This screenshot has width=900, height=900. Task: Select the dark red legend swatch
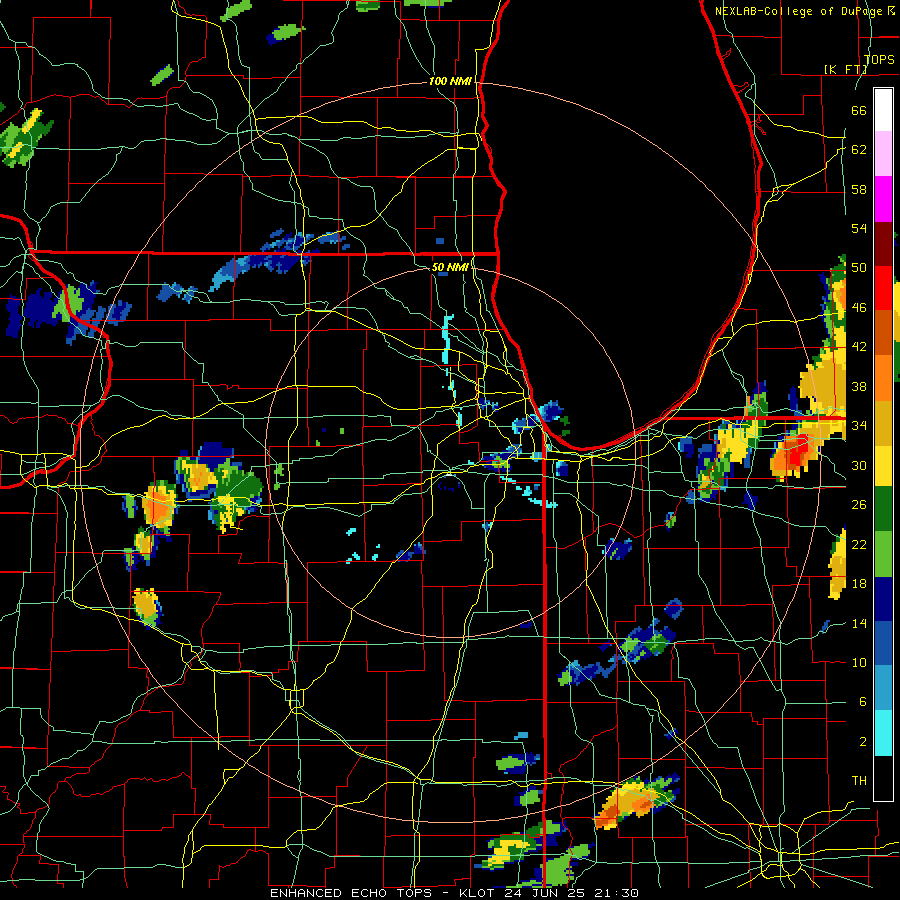(x=883, y=243)
